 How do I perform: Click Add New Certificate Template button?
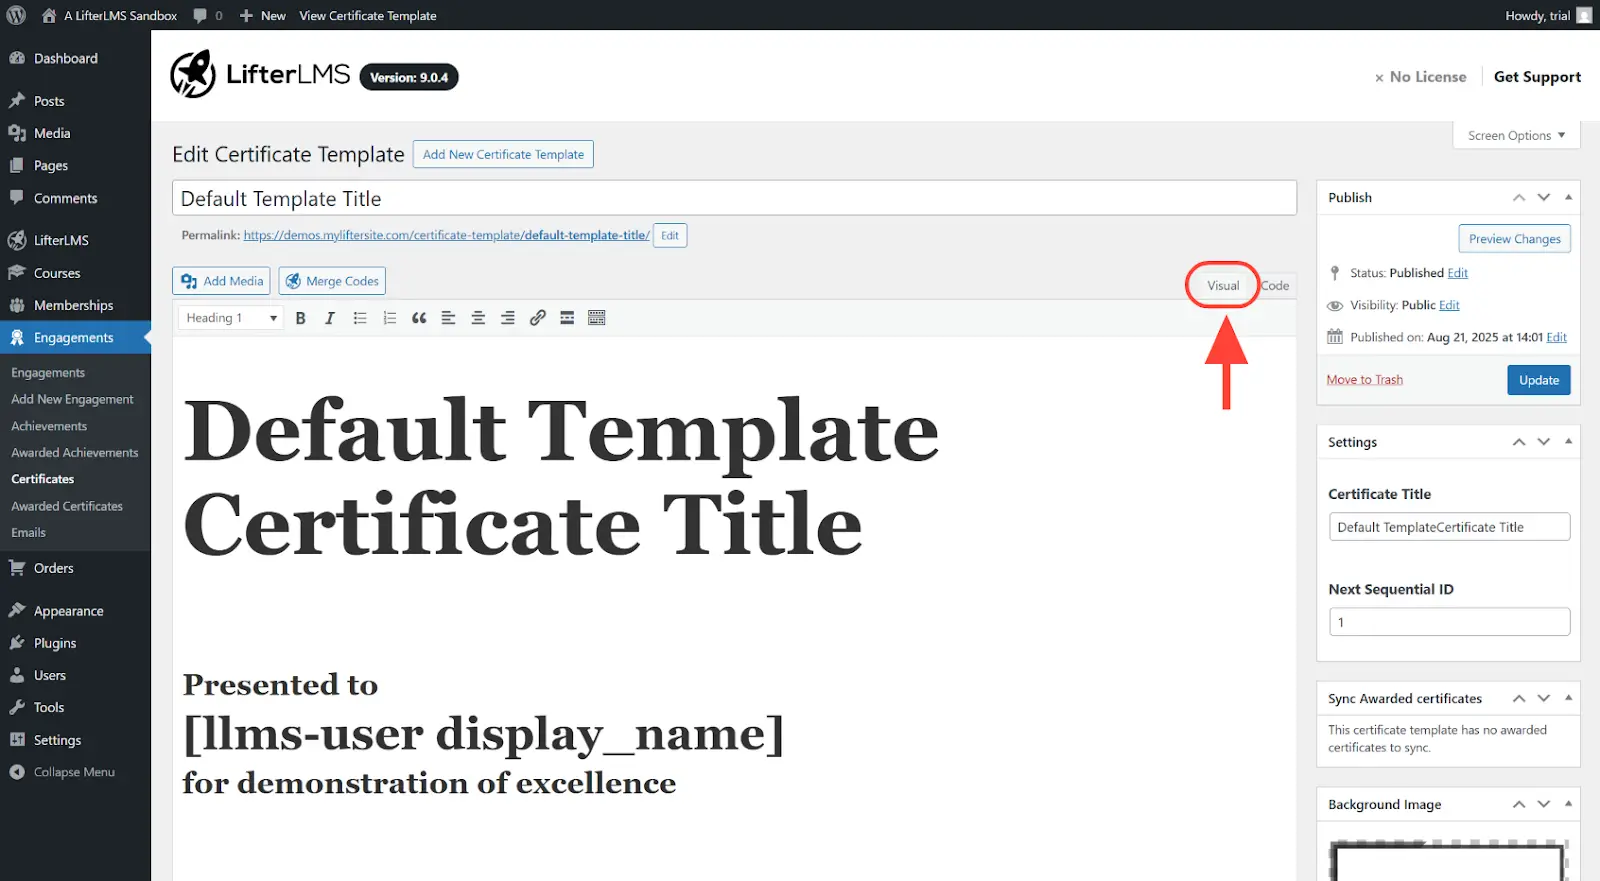503,154
